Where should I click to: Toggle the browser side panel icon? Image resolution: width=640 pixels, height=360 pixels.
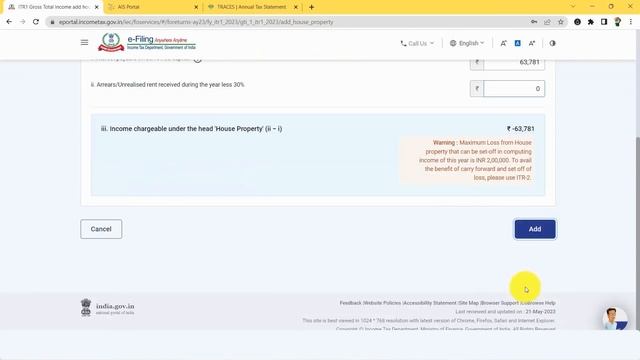coord(604,22)
